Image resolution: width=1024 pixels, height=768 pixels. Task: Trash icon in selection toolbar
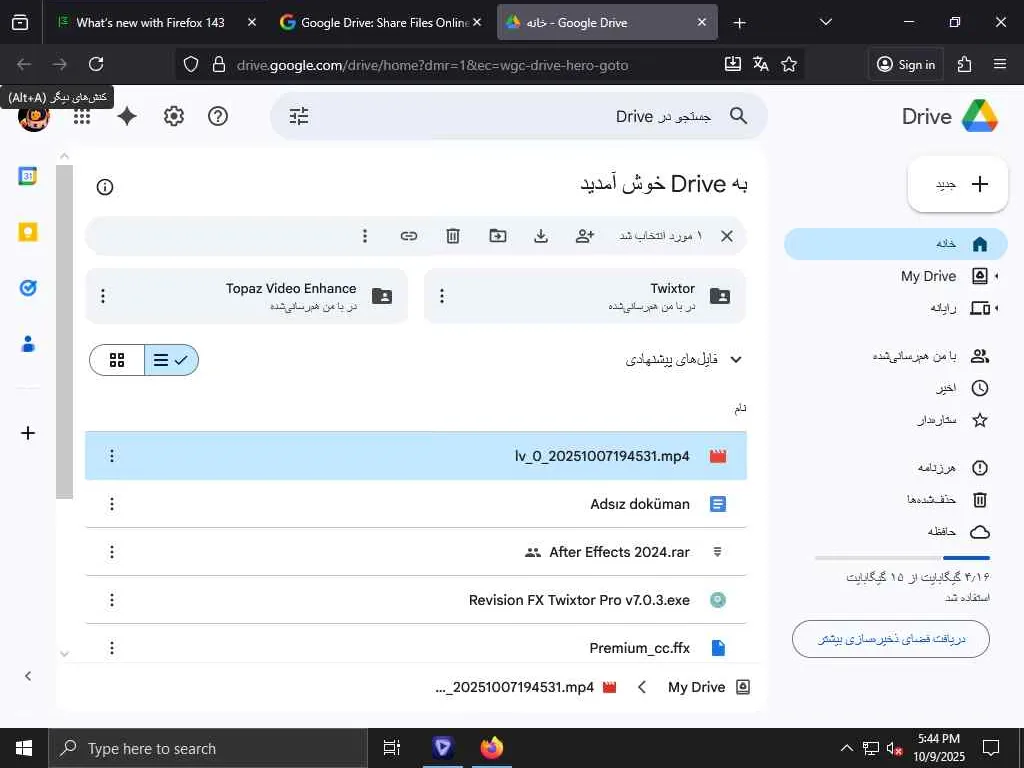tap(453, 236)
